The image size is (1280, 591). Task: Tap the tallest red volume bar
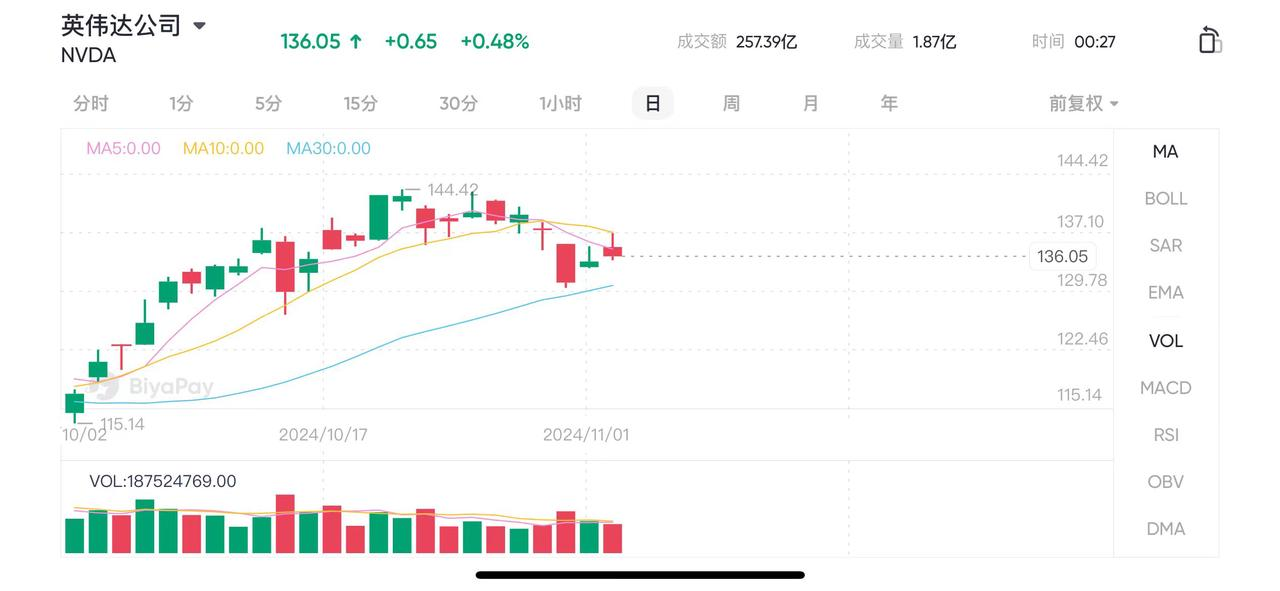(x=285, y=523)
